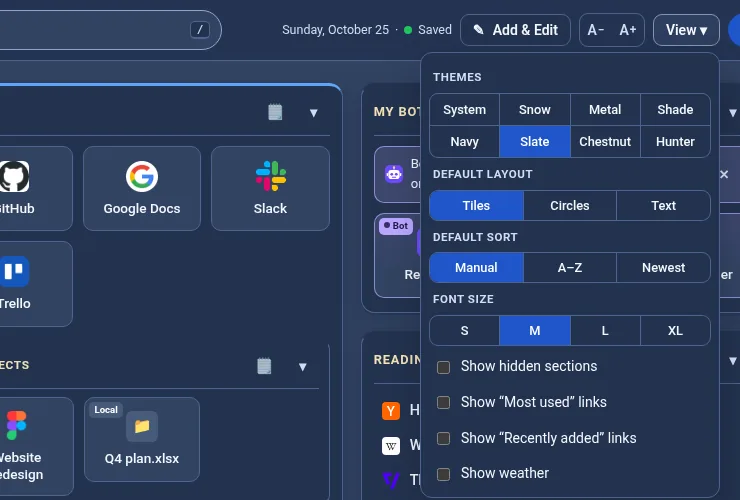Set default sort to A–Z

(x=570, y=267)
